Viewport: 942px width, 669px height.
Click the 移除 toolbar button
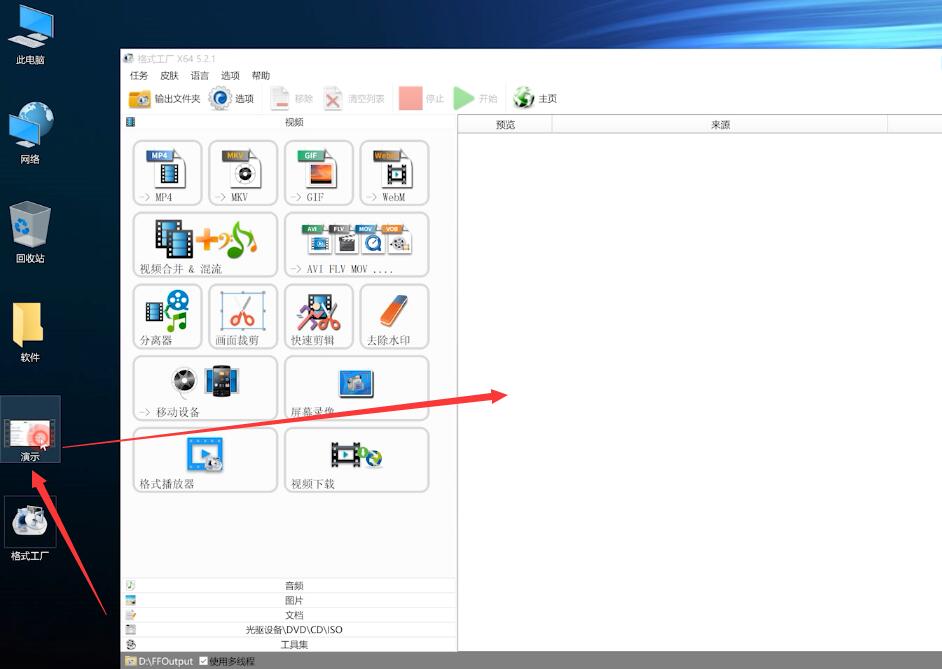click(291, 98)
